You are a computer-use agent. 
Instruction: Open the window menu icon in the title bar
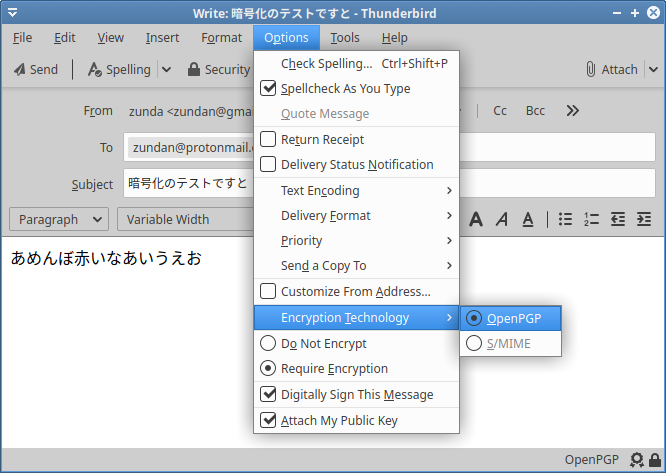13,13
